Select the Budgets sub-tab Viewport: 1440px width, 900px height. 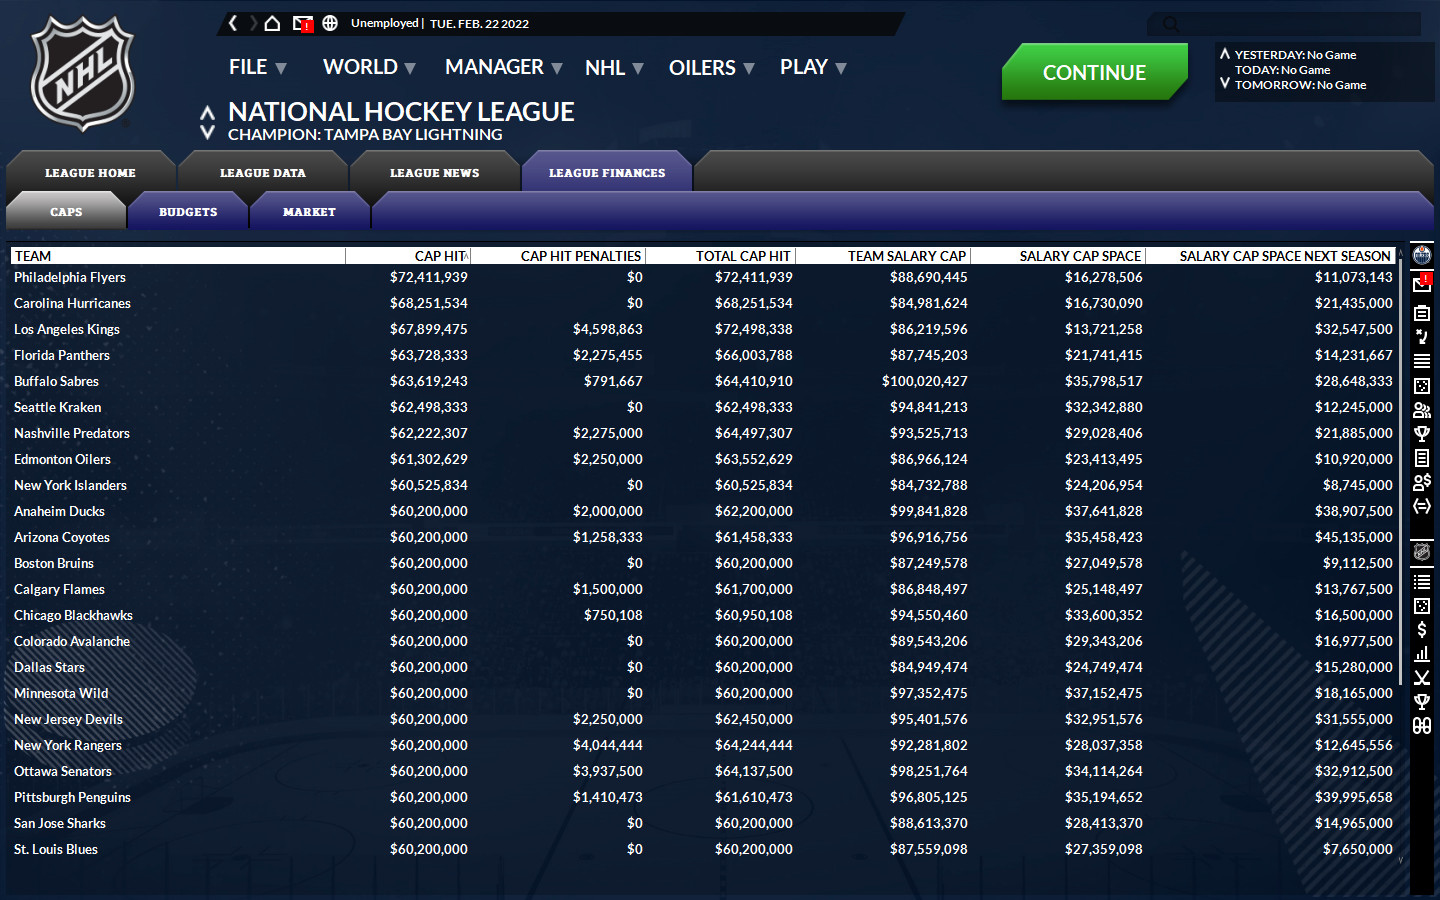coord(188,212)
